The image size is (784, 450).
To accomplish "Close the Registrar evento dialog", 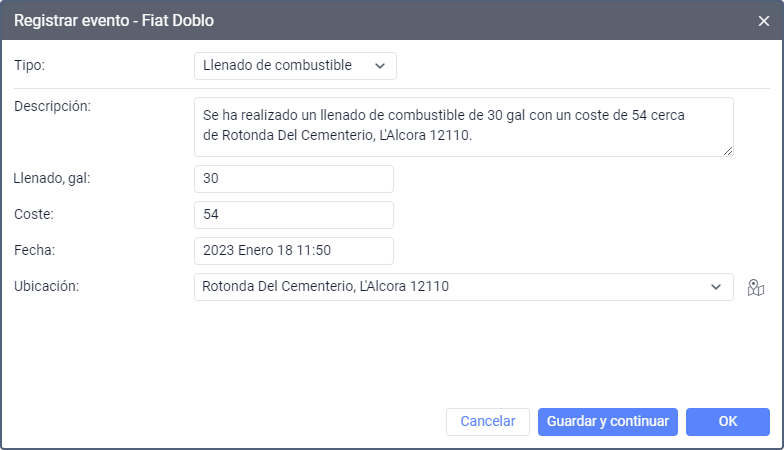I will (764, 20).
